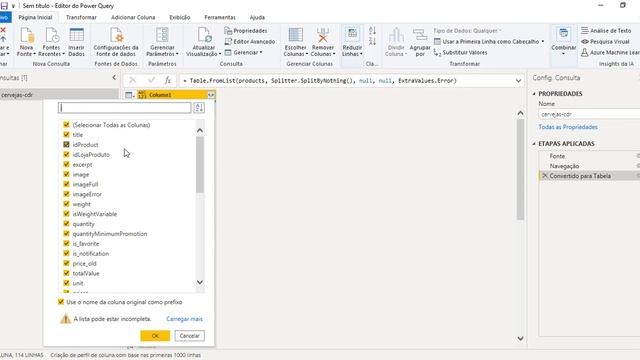Image resolution: width=640 pixels, height=360 pixels.
Task: Open Propriedades in the Consulta group
Action: (246, 31)
